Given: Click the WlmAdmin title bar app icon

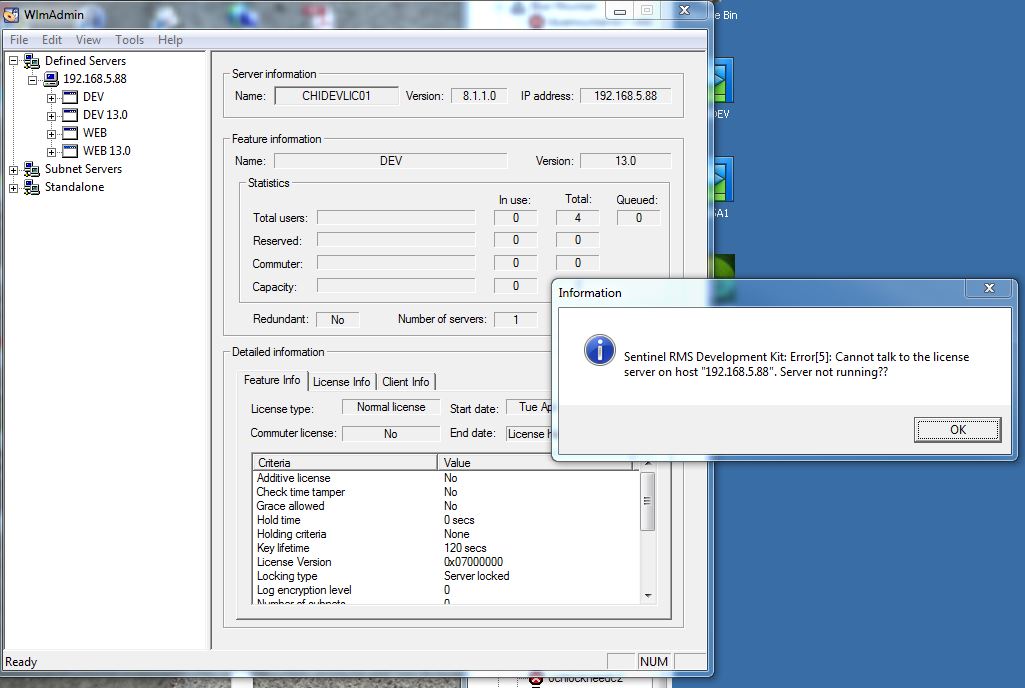Looking at the screenshot, I should click(x=11, y=14).
